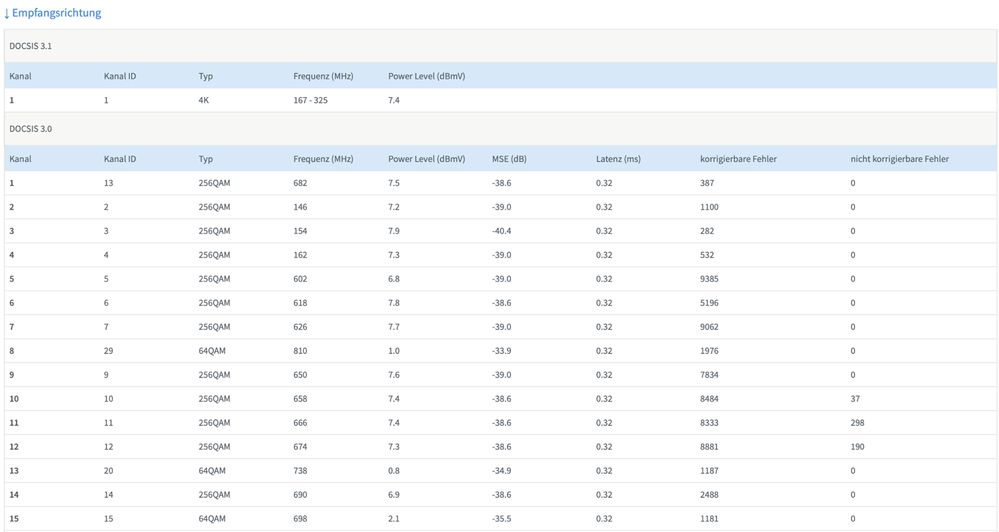This screenshot has width=999, height=532.
Task: Click the uncorrectable error value 298
Action: (857, 423)
